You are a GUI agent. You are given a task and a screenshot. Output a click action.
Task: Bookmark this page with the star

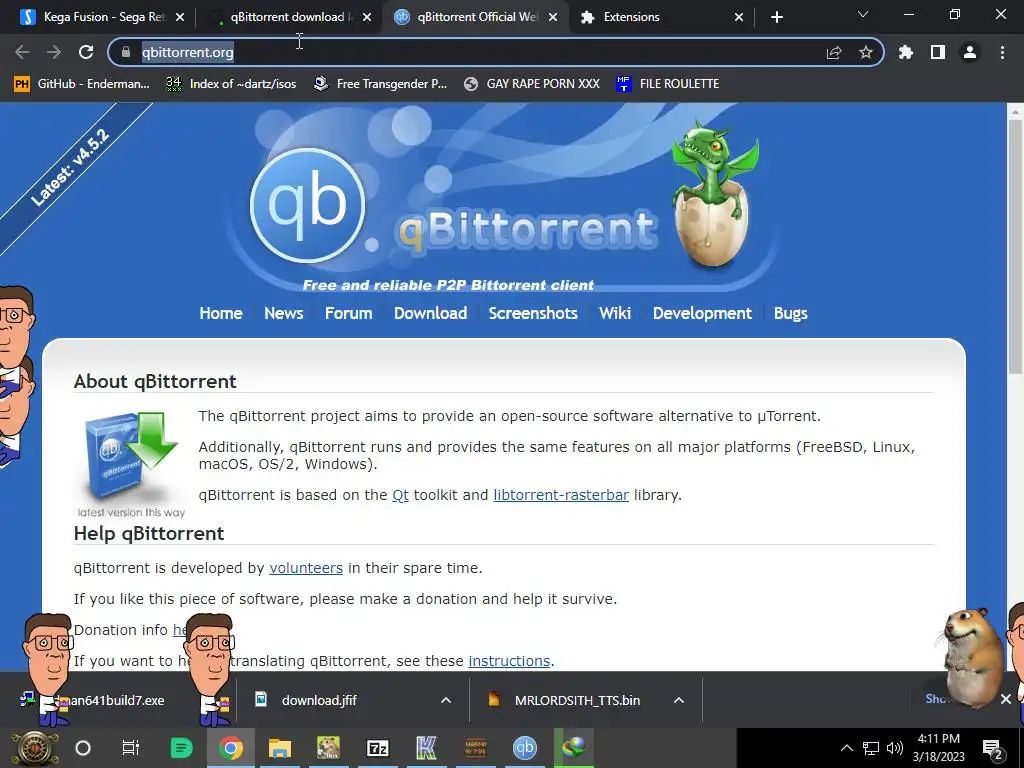tap(865, 52)
